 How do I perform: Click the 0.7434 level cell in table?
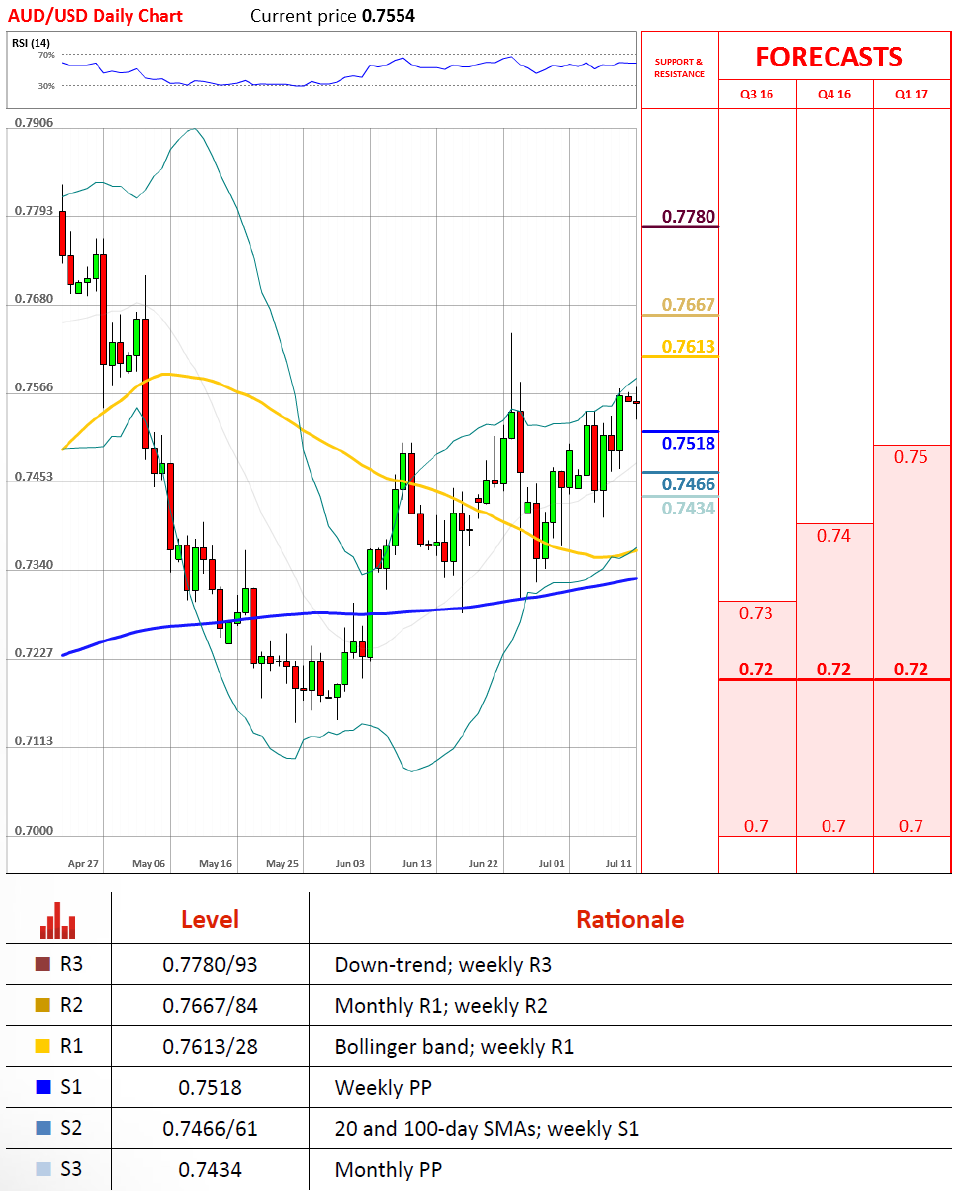(x=210, y=1170)
